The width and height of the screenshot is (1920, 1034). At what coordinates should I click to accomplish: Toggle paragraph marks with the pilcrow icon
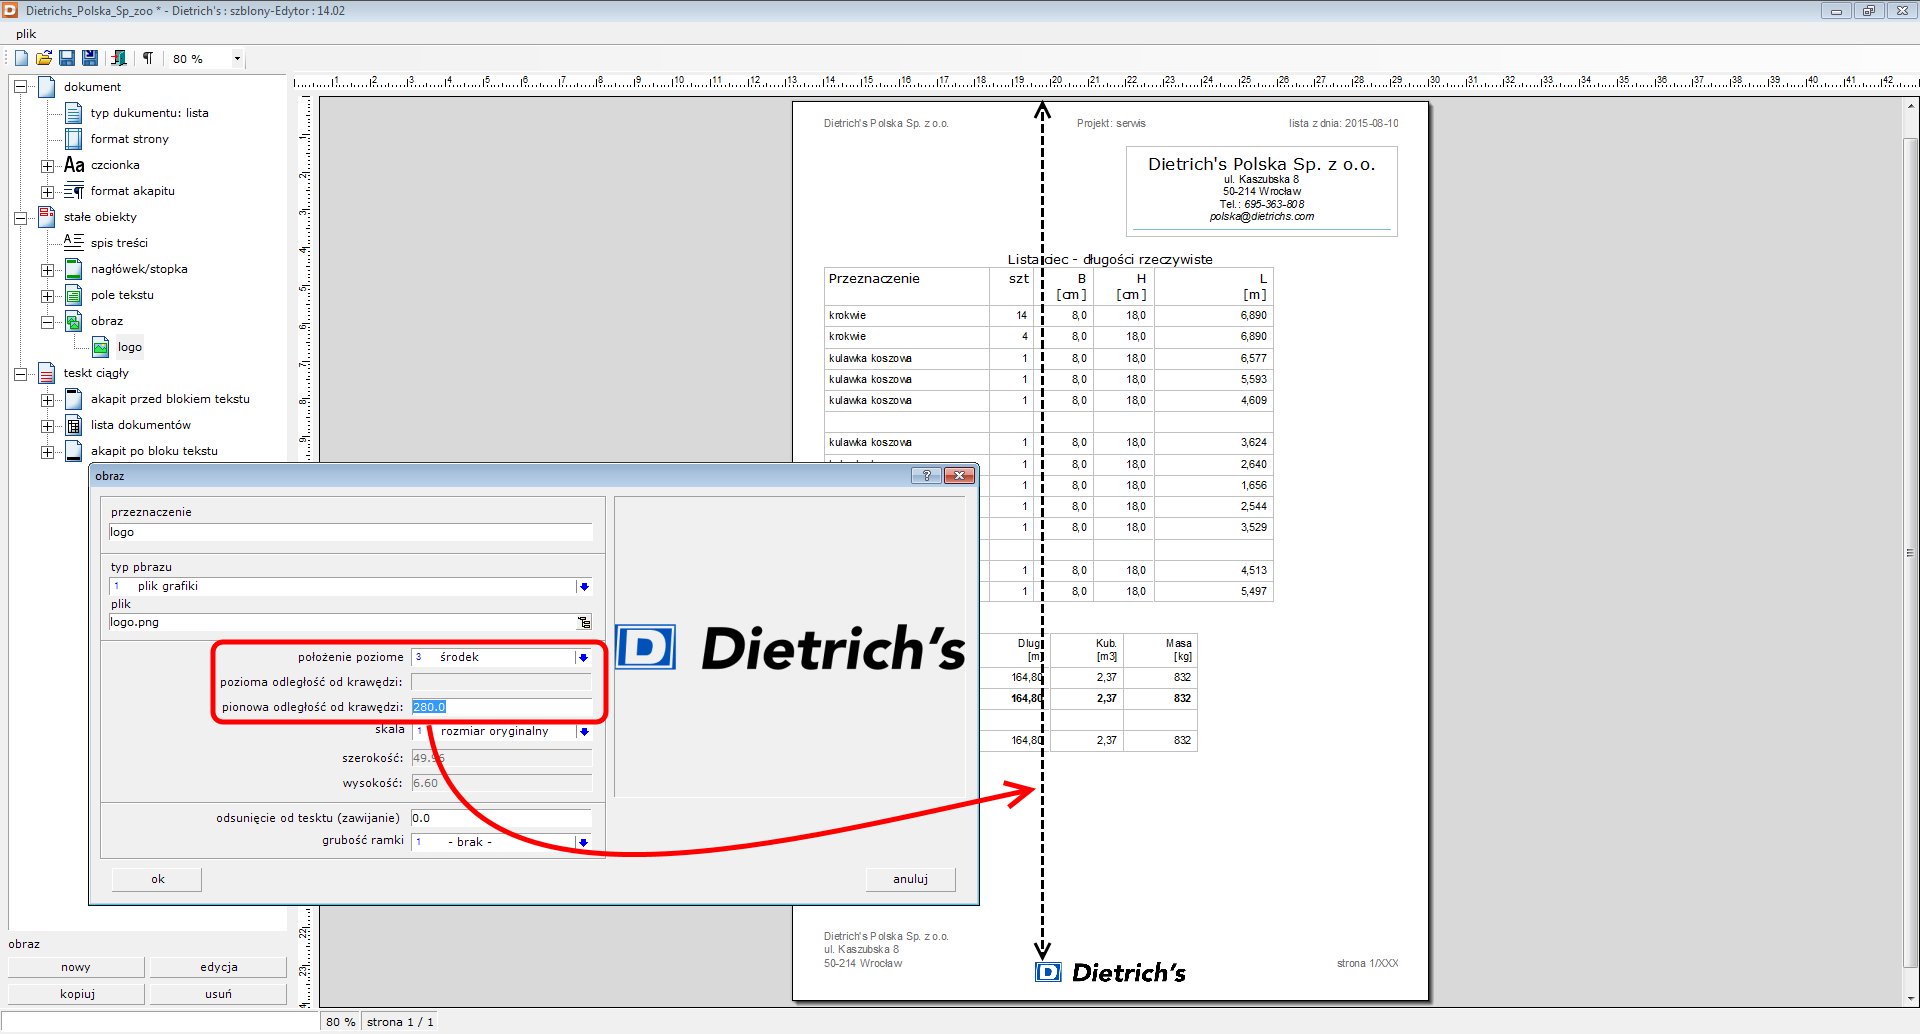point(148,58)
